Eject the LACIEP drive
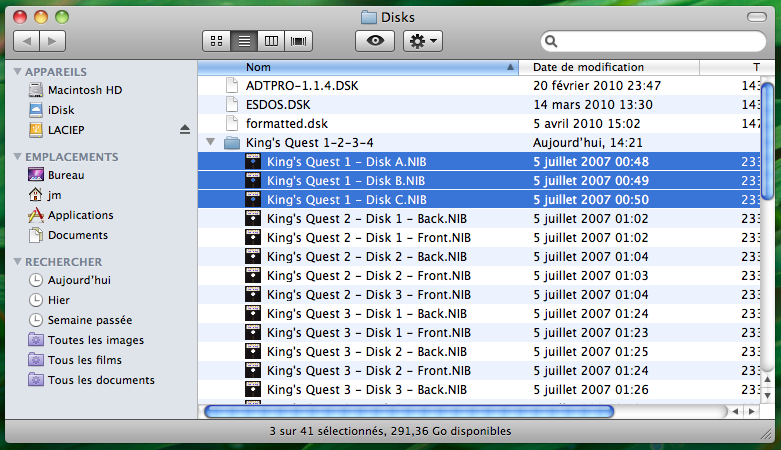 [185, 130]
